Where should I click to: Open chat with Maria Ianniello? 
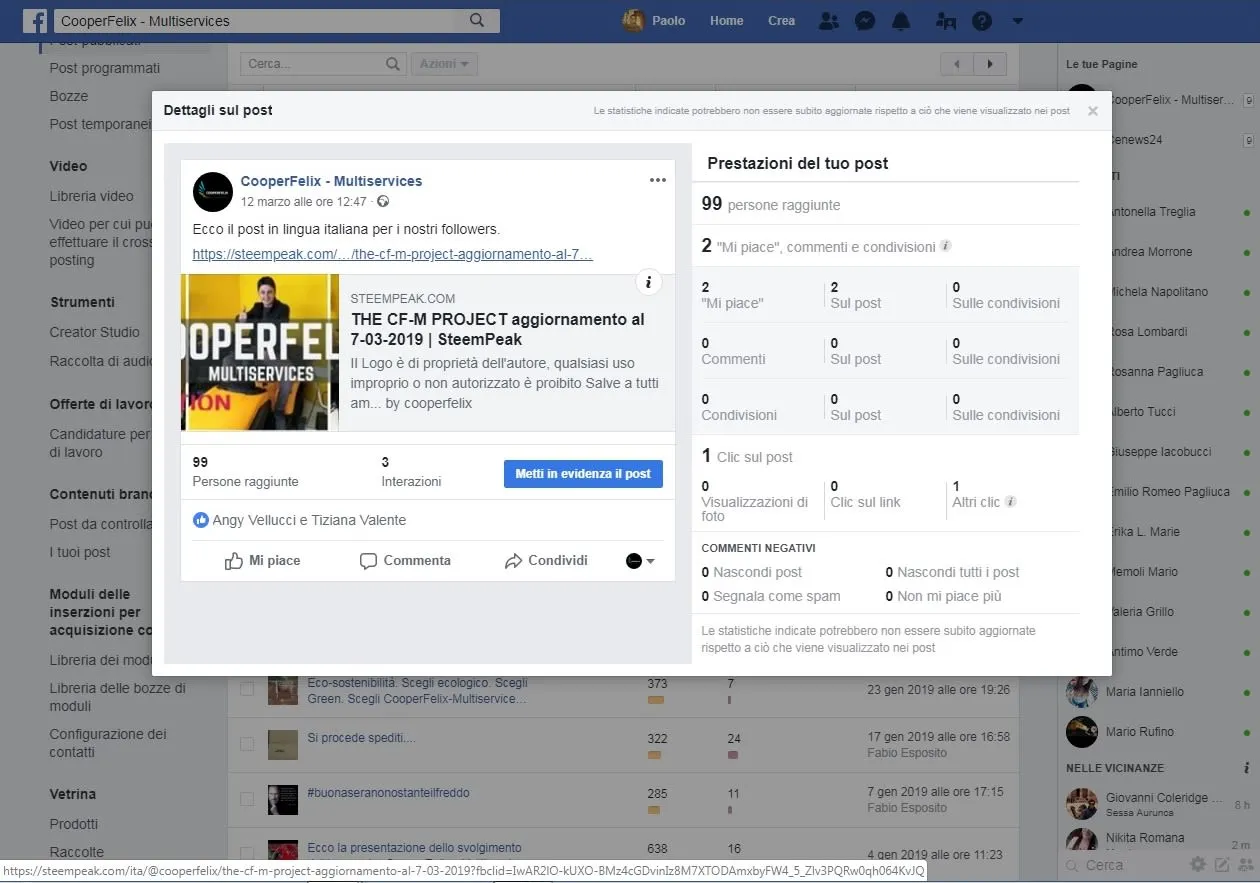(x=1144, y=692)
